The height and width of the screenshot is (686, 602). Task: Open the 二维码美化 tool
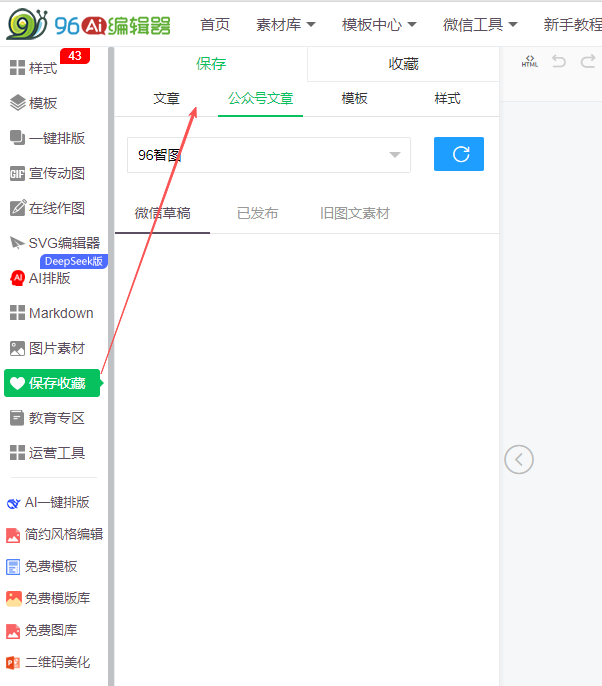pyautogui.click(x=48, y=662)
